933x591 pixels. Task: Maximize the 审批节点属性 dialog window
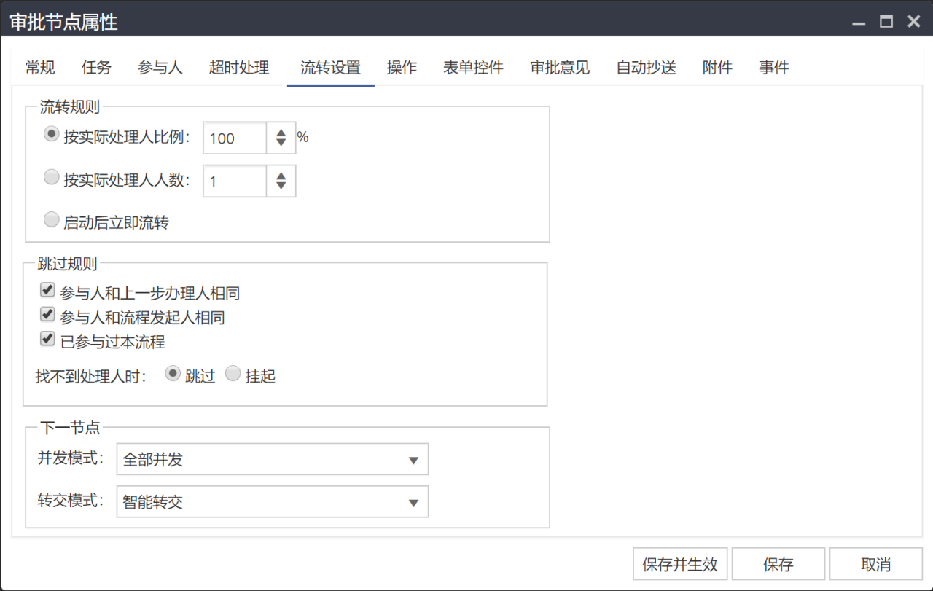885,21
